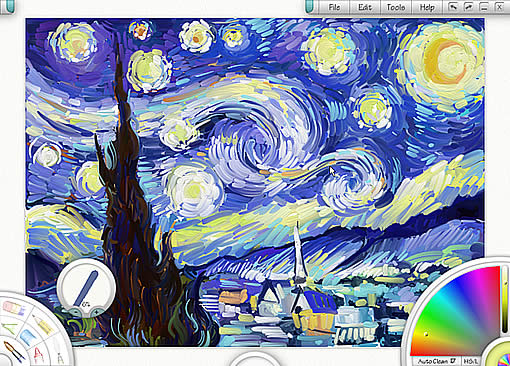Click the luminance slider beside color picker
The height and width of the screenshot is (366, 510).
506,298
